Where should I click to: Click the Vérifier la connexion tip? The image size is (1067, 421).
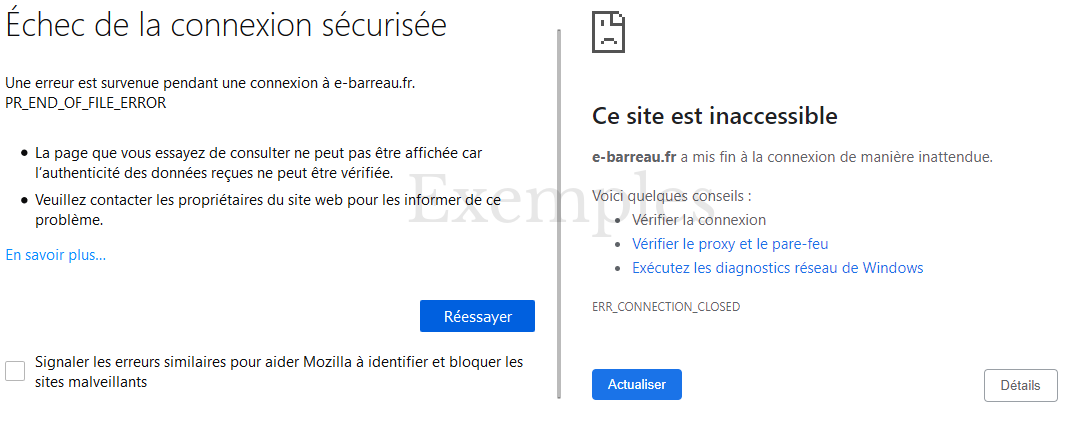click(699, 220)
